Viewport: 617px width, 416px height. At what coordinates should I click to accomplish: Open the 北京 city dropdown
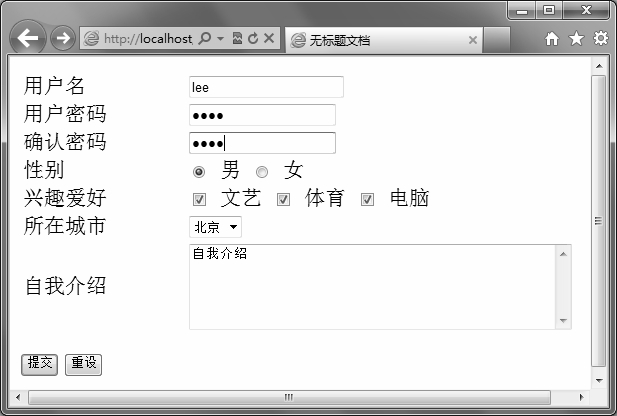(x=215, y=227)
